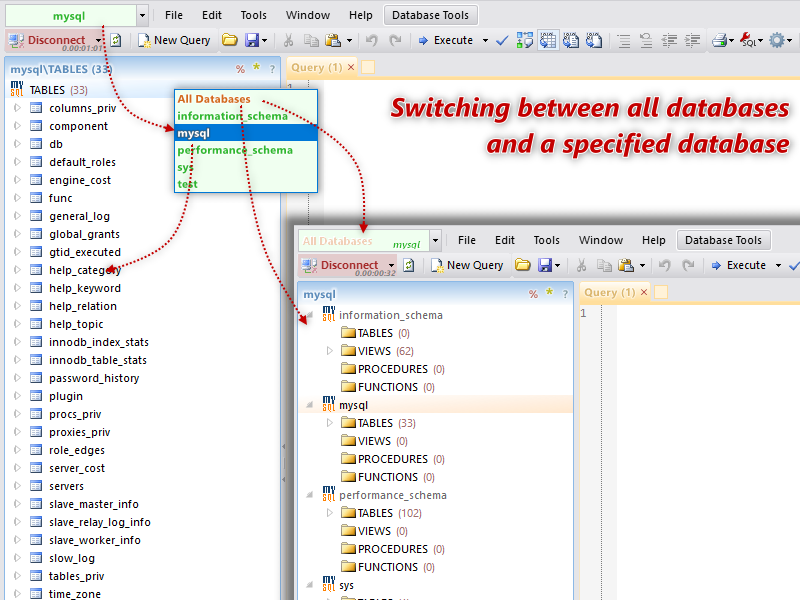The image size is (800, 600).
Task: Open a file with the folder icon in the top toolbar
Action: pos(230,40)
